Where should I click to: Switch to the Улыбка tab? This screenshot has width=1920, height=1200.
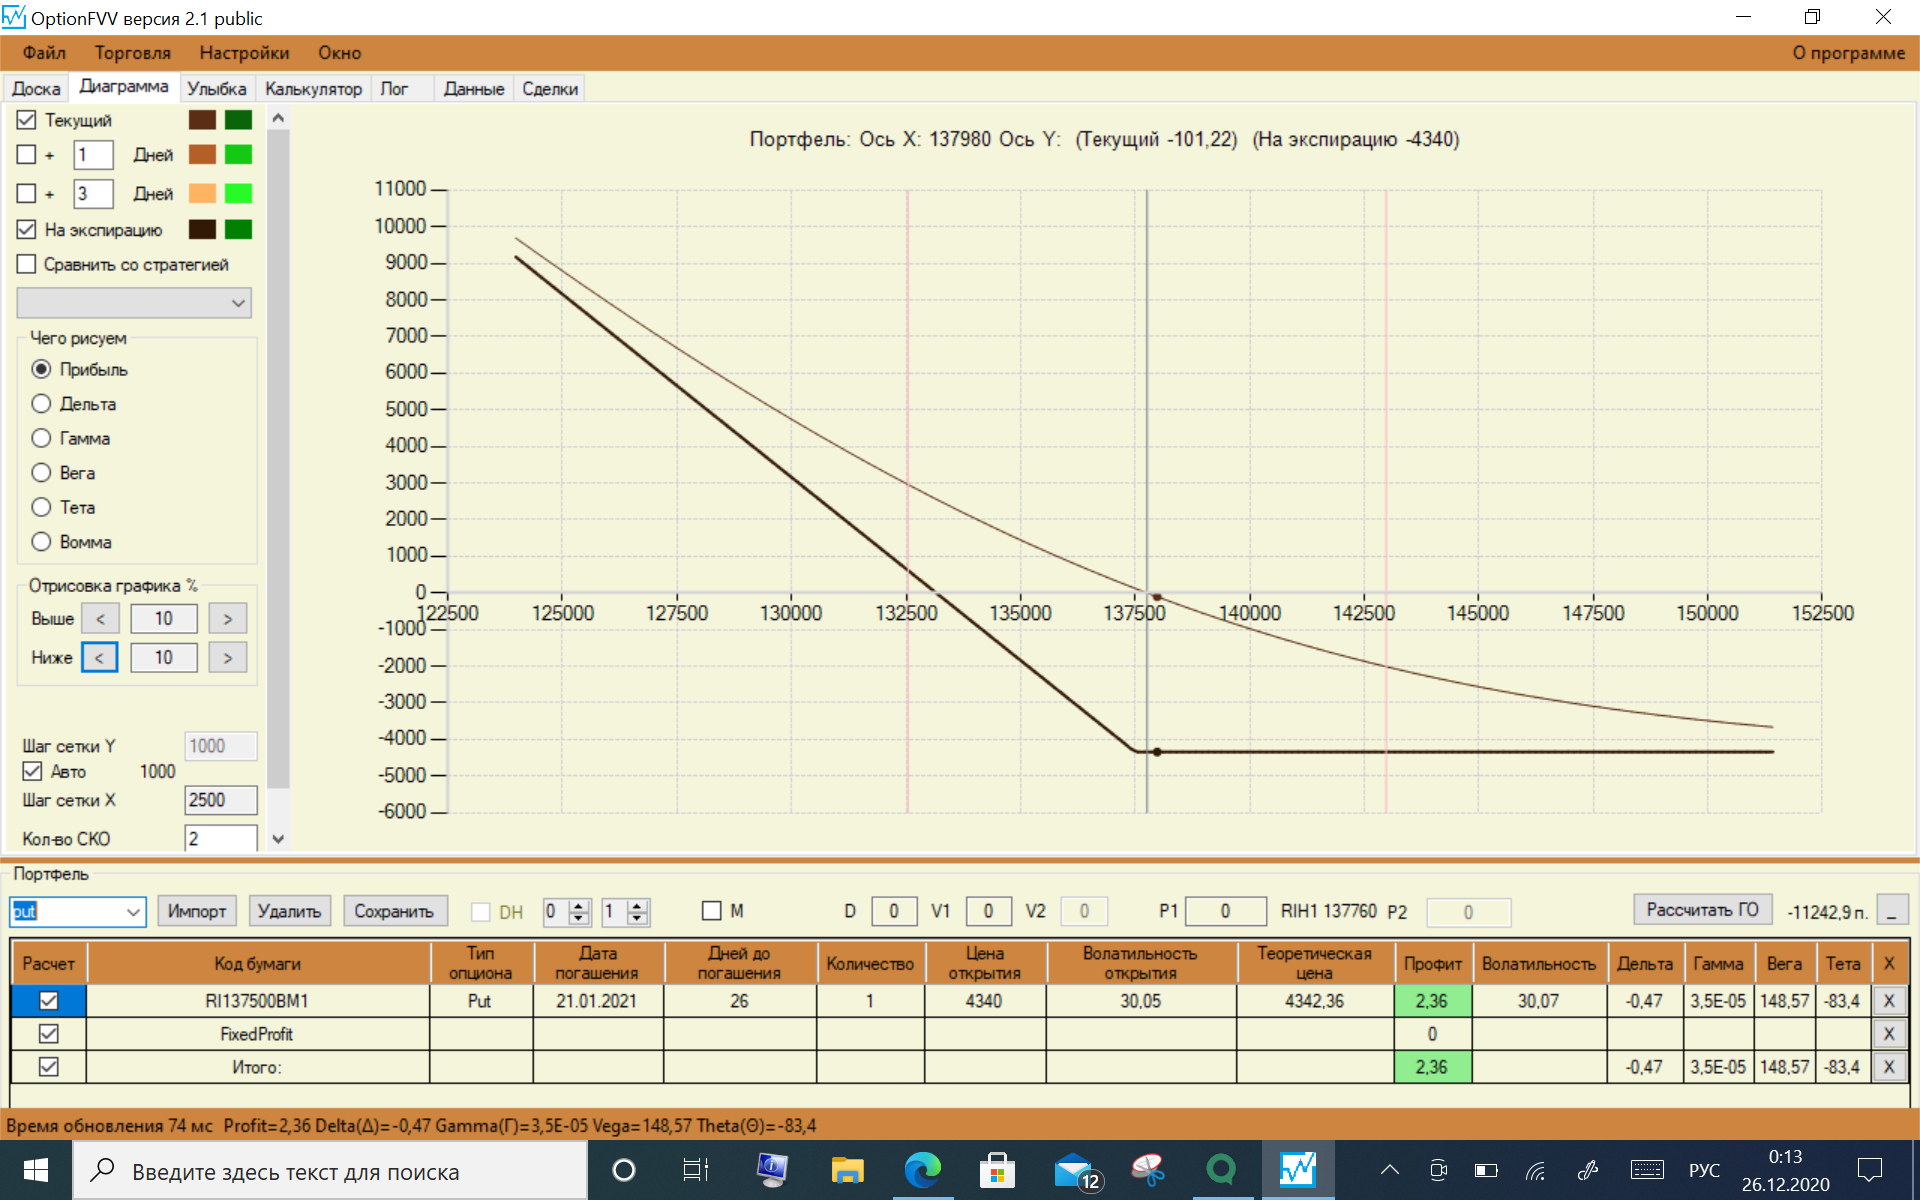click(216, 89)
